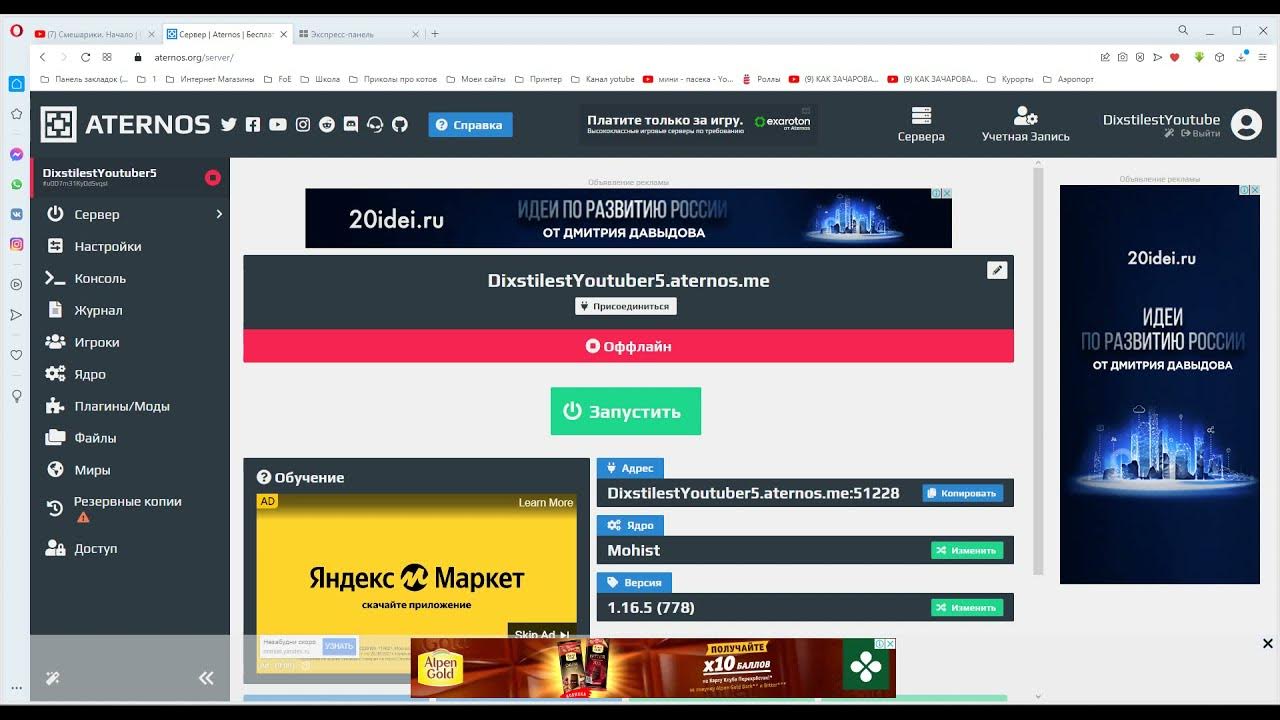The width and height of the screenshot is (1280, 720).
Task: Open Учетная Запись in header
Action: (x=1026, y=125)
